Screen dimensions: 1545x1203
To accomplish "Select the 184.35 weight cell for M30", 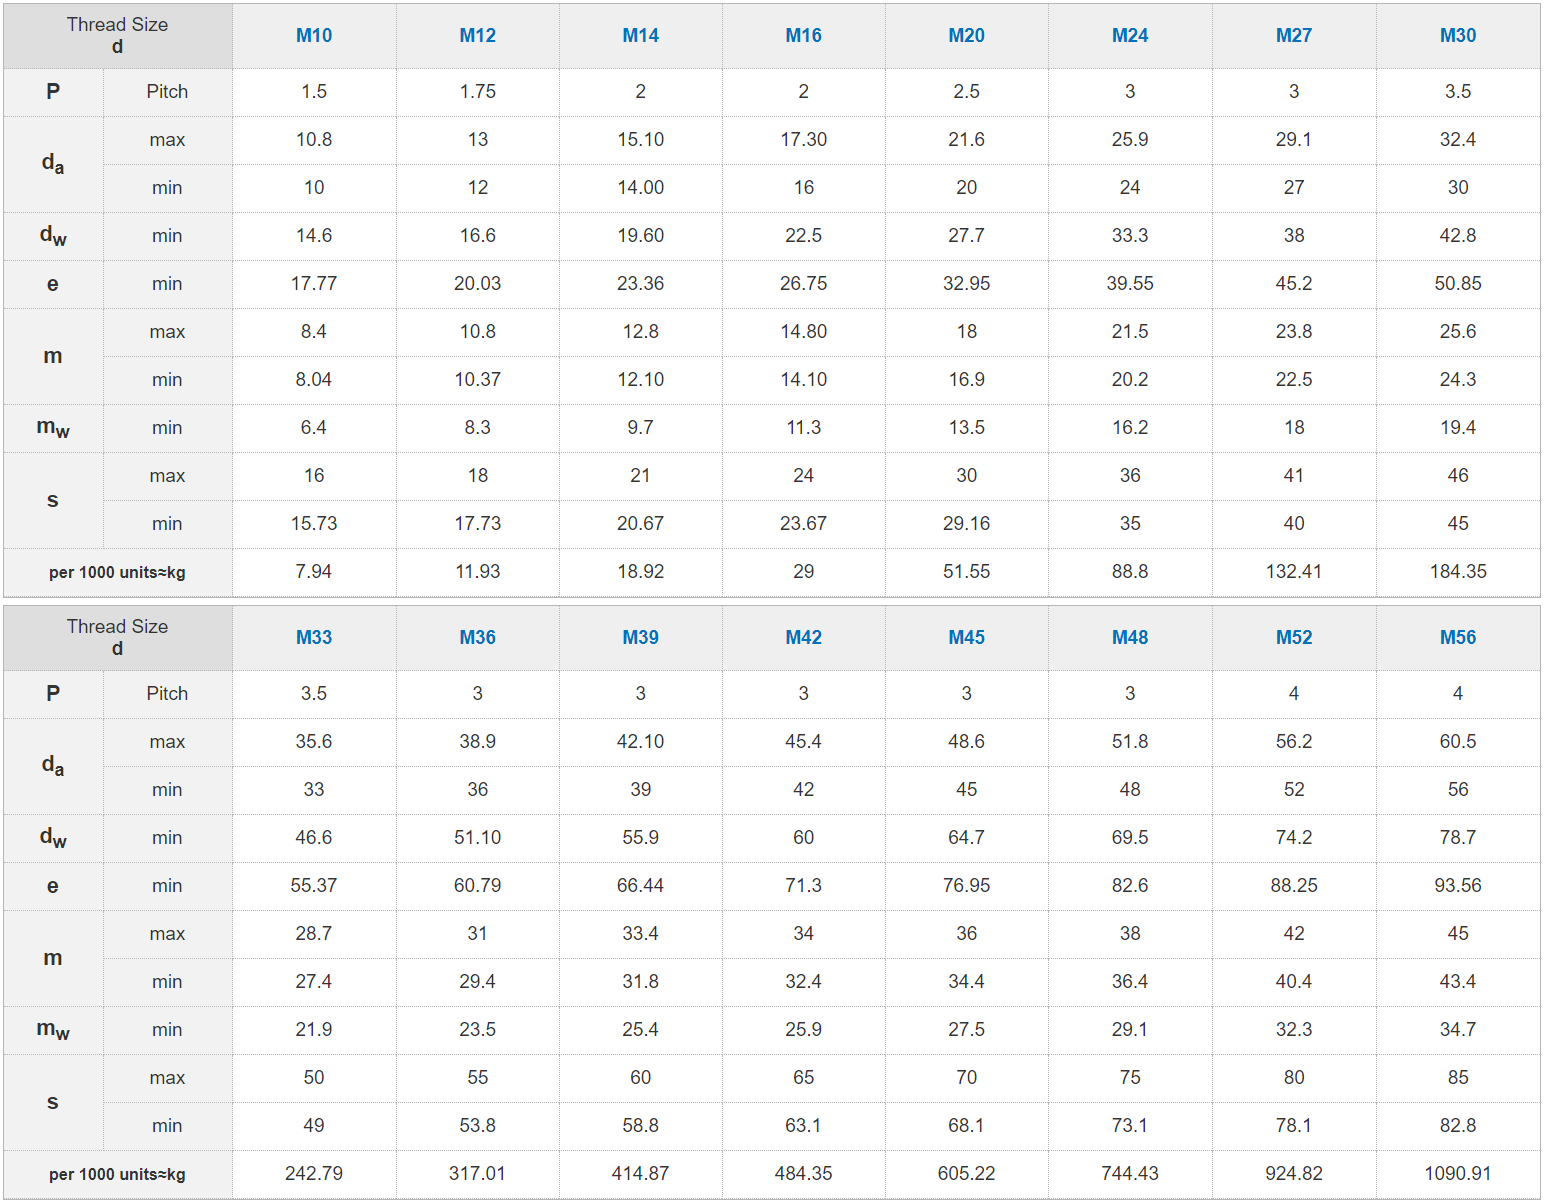I will [1458, 572].
